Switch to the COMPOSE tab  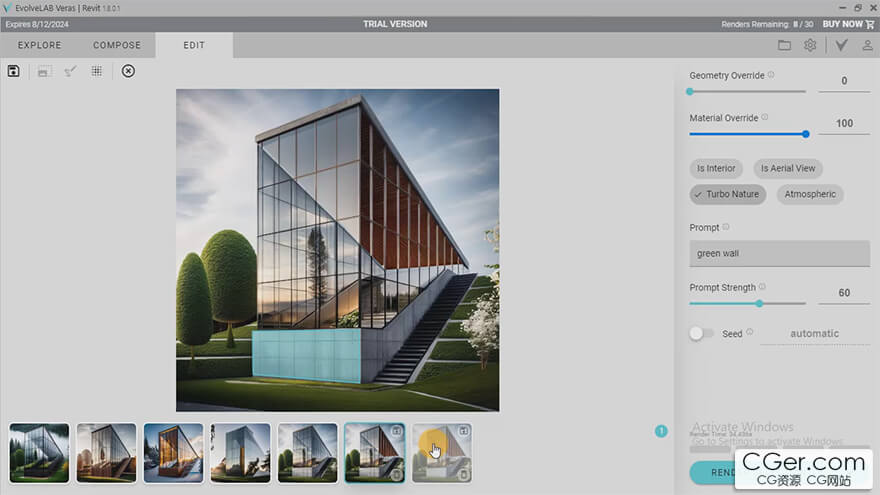pos(117,45)
